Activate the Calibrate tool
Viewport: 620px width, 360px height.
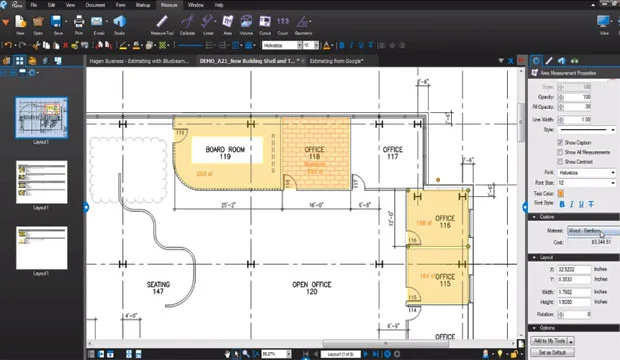pos(187,22)
